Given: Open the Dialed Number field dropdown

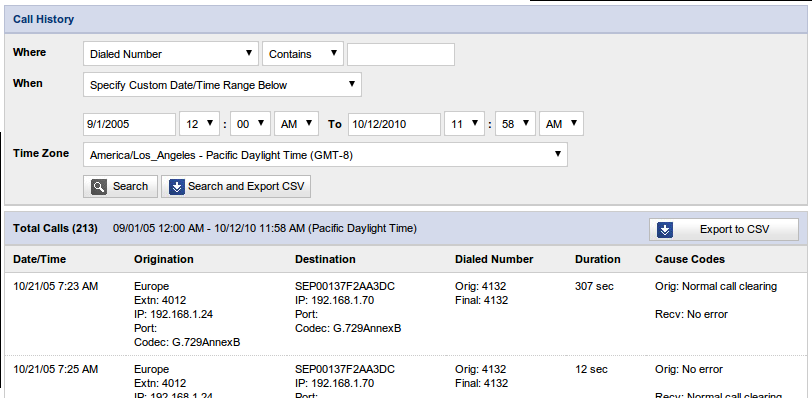Looking at the screenshot, I should click(171, 54).
